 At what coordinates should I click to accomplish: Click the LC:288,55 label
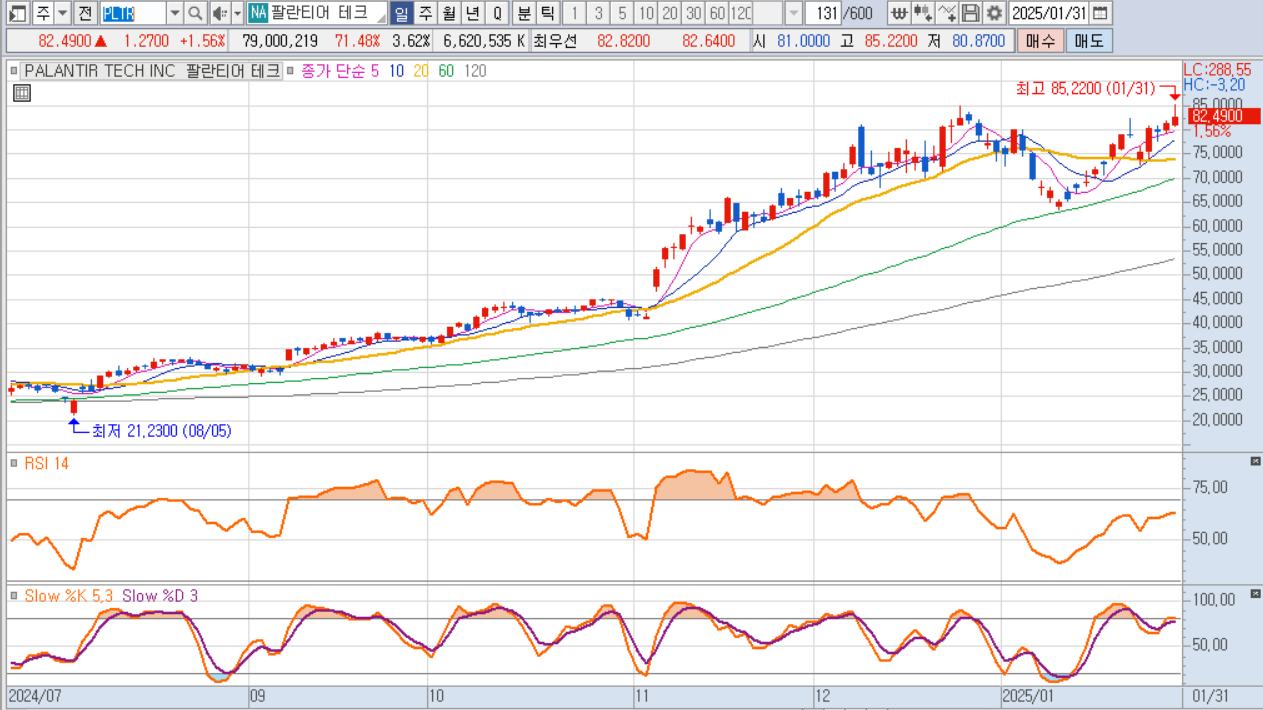[x=1217, y=70]
